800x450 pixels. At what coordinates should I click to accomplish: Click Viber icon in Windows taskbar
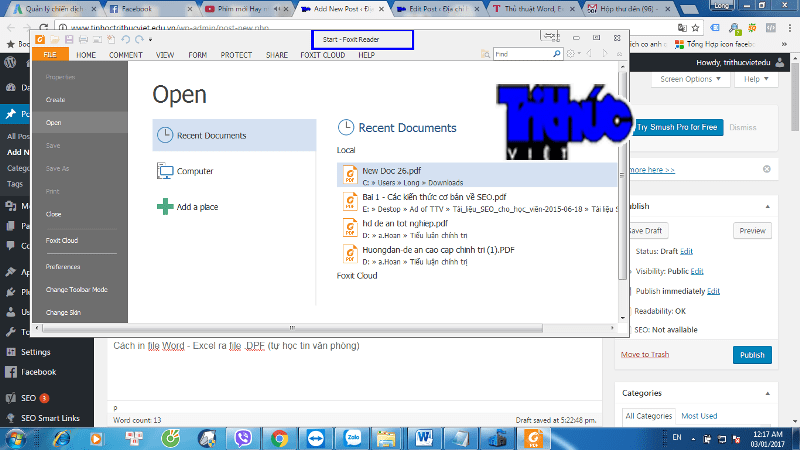243,438
